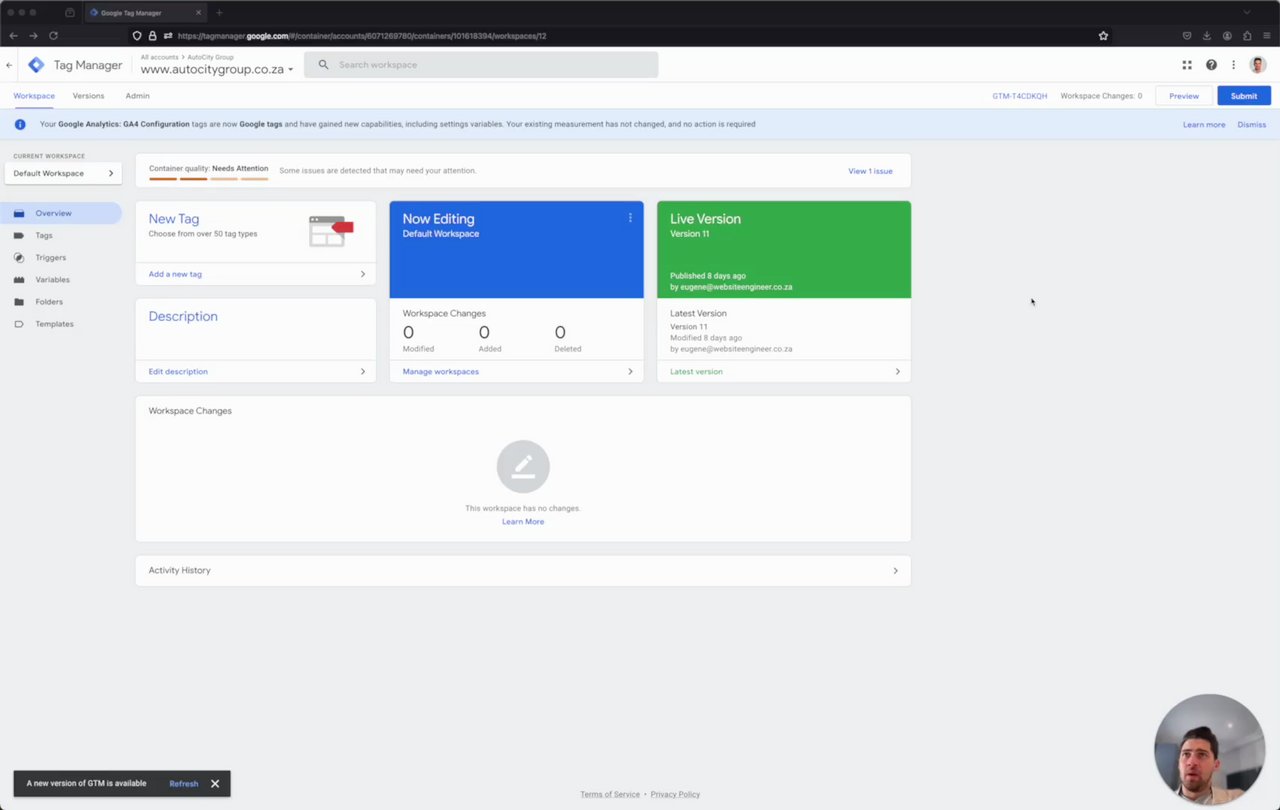This screenshot has width=1280, height=810.
Task: Bookmark page with browser star icon
Action: click(1103, 36)
